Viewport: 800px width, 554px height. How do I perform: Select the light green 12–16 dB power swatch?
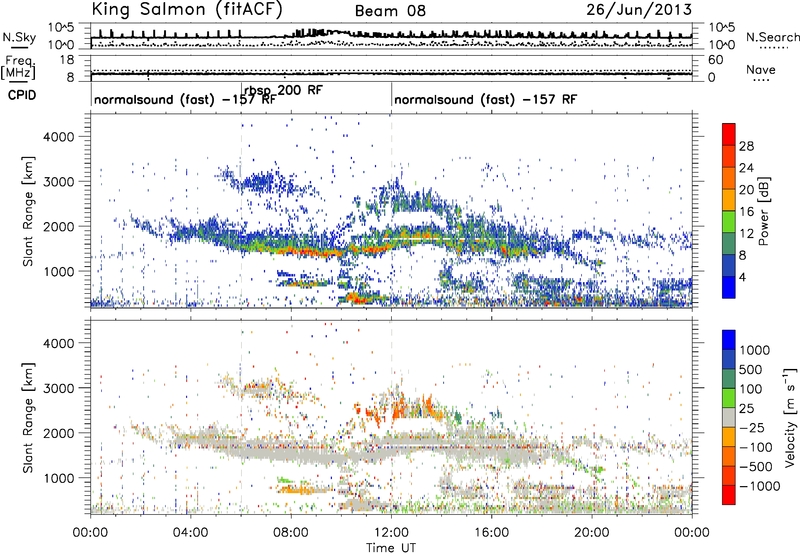[729, 222]
